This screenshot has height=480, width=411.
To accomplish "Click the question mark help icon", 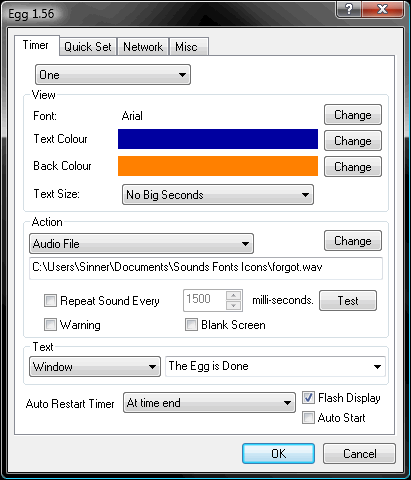I will tap(349, 9).
